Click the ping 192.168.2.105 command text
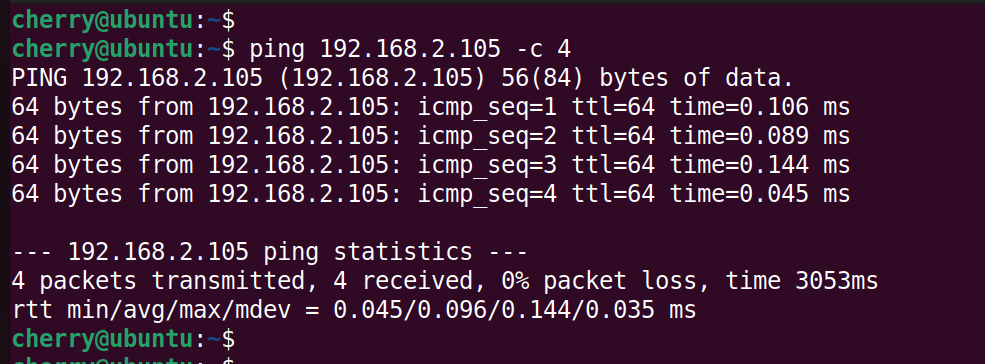 click(x=376, y=49)
